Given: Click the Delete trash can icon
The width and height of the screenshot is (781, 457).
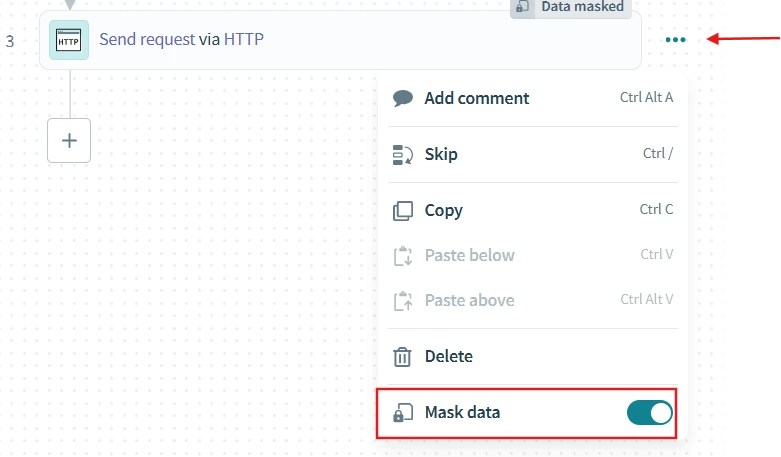Looking at the screenshot, I should coord(403,356).
